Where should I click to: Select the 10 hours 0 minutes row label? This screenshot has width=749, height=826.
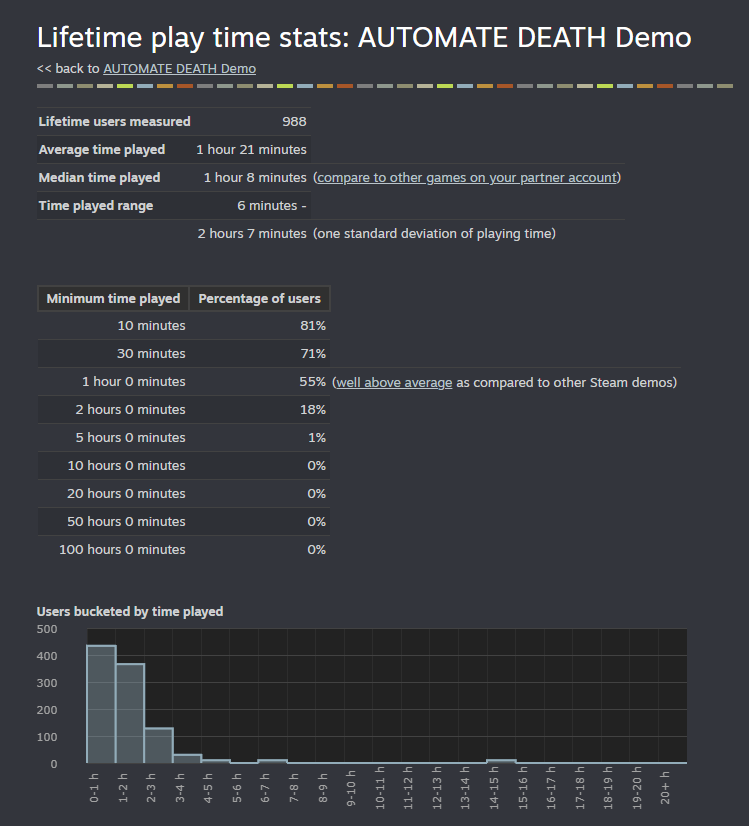coord(126,465)
